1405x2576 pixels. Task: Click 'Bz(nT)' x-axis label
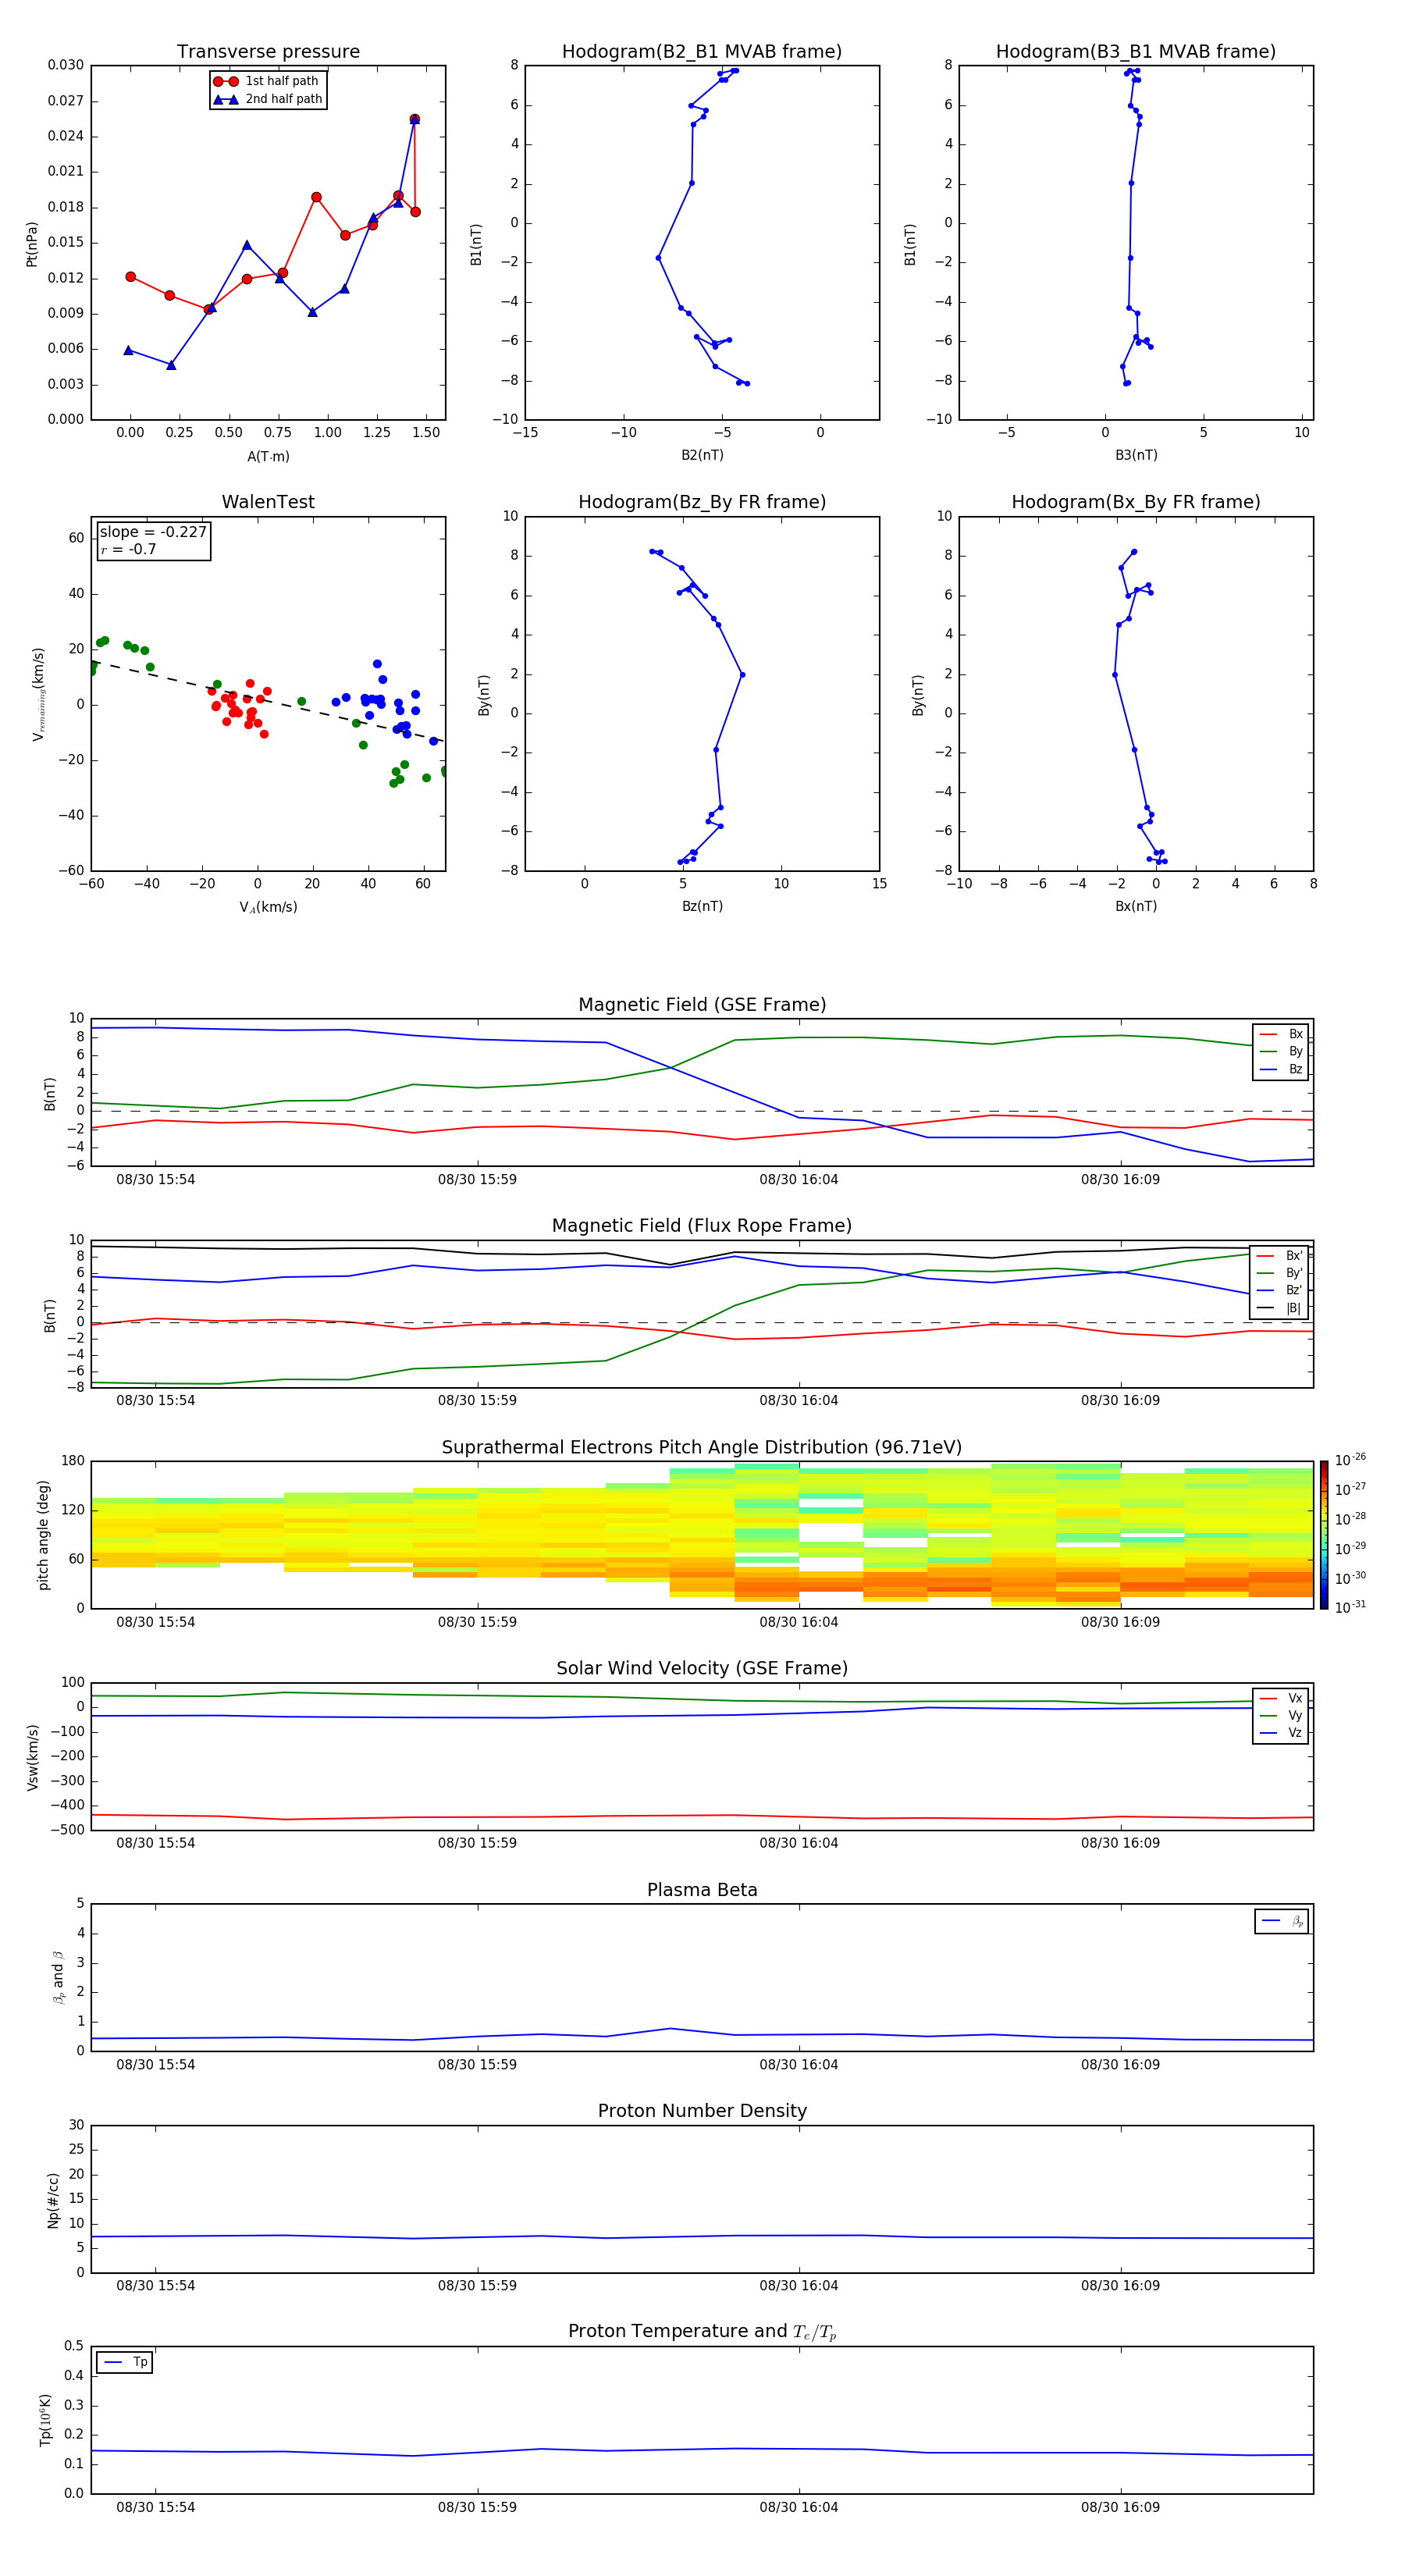[702, 906]
